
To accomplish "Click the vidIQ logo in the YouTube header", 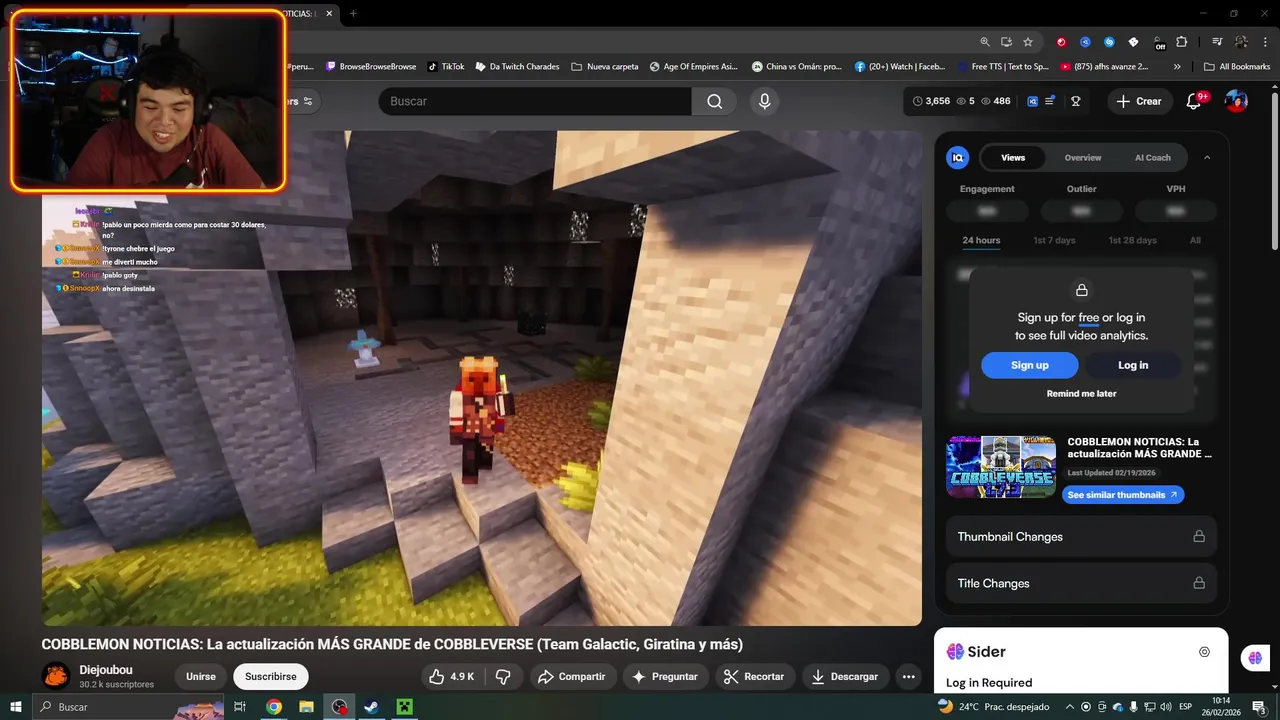I will point(1033,101).
